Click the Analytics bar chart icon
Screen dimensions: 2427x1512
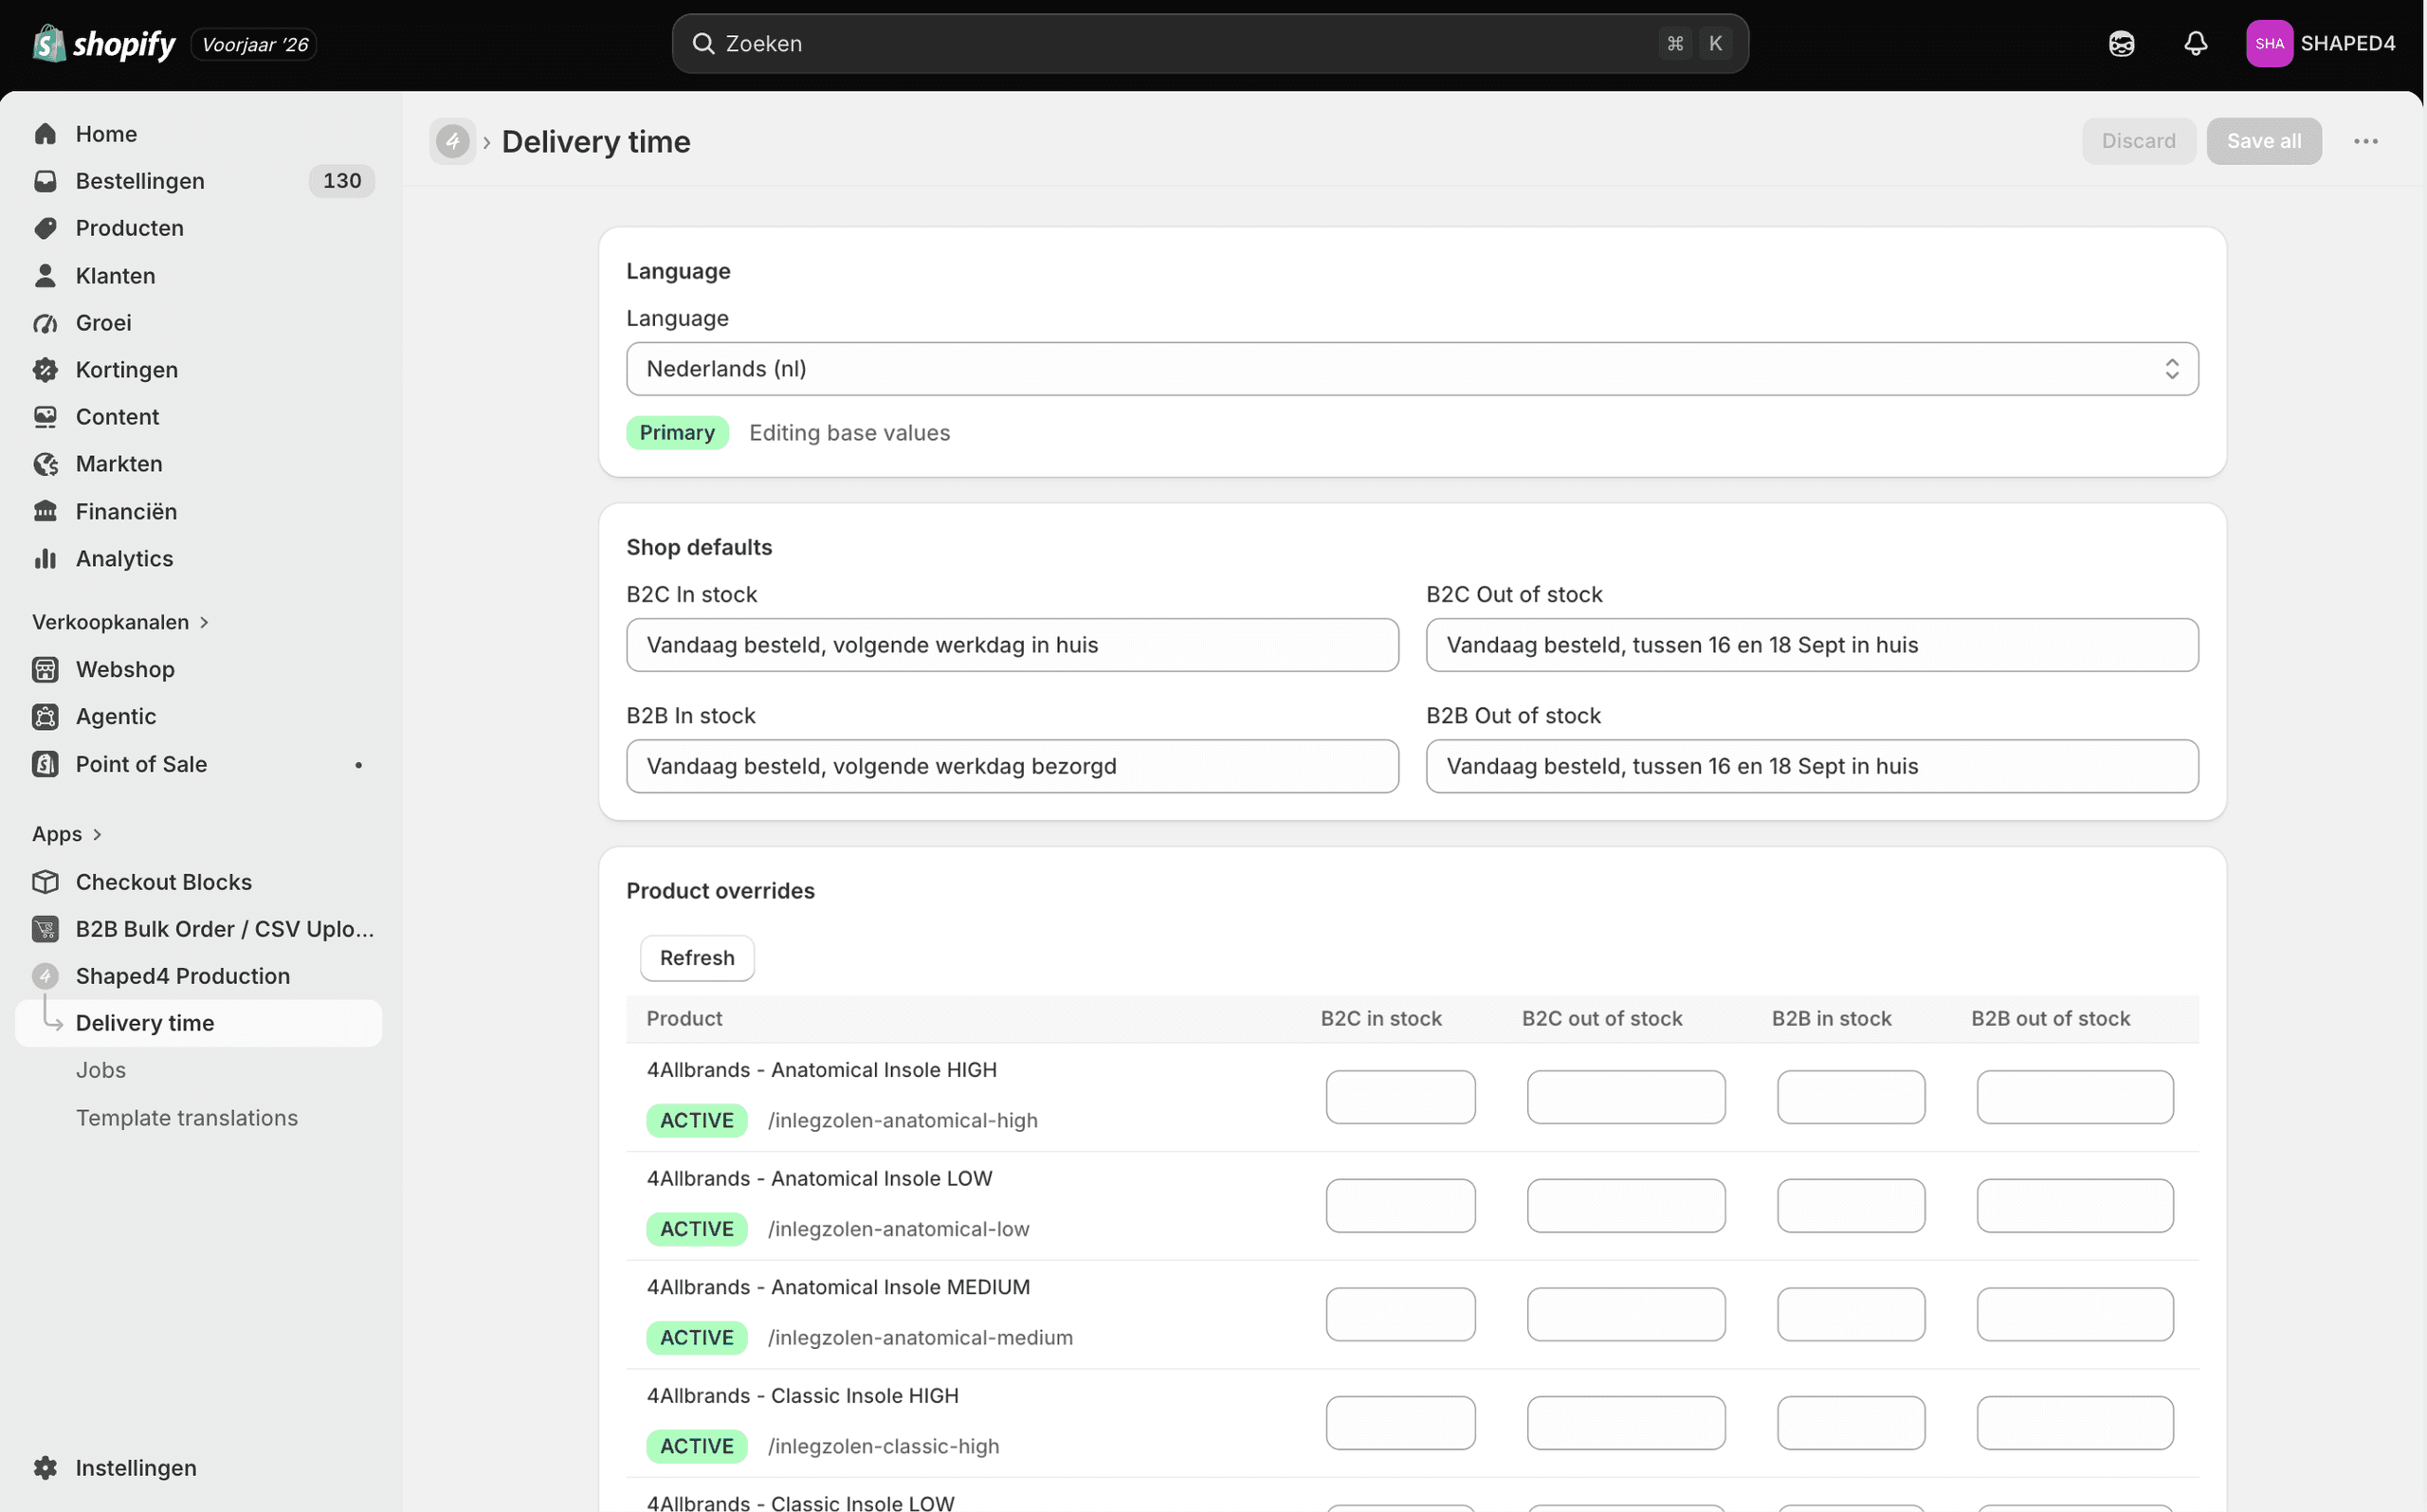[x=45, y=559]
